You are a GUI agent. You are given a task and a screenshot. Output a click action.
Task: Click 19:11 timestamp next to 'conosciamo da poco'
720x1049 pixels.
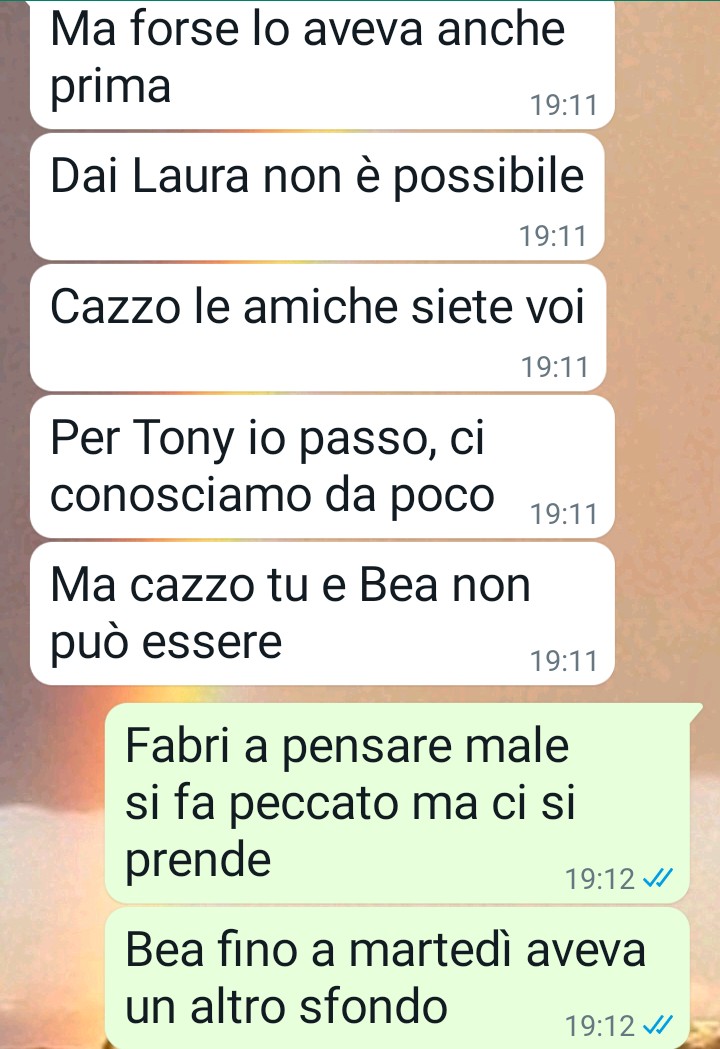(x=563, y=514)
